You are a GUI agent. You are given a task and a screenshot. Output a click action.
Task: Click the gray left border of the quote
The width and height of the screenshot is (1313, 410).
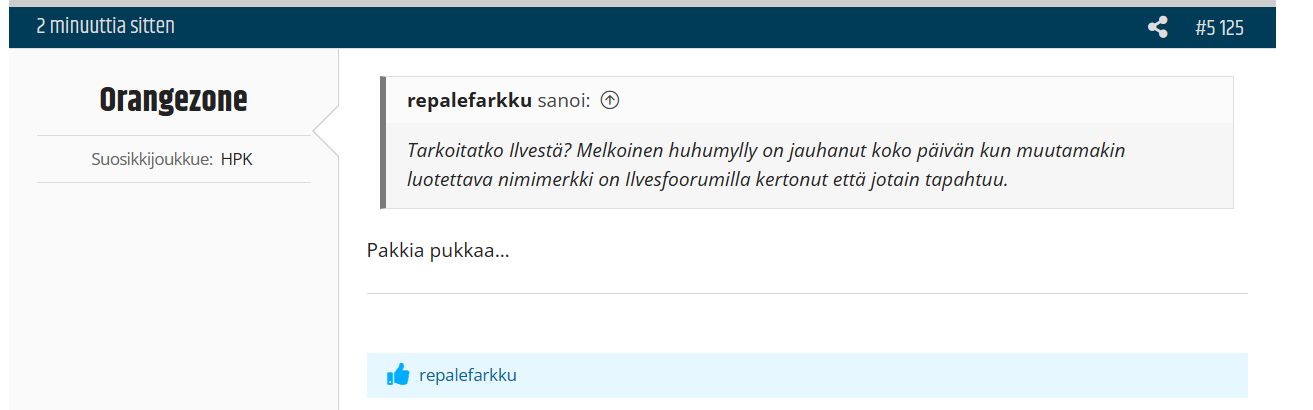tap(383, 142)
